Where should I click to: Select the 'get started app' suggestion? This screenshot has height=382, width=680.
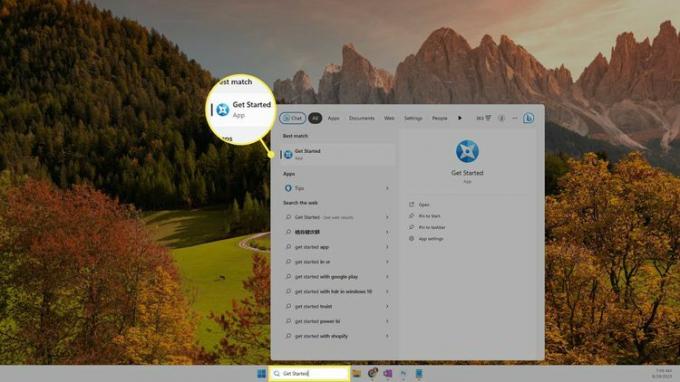[337, 247]
